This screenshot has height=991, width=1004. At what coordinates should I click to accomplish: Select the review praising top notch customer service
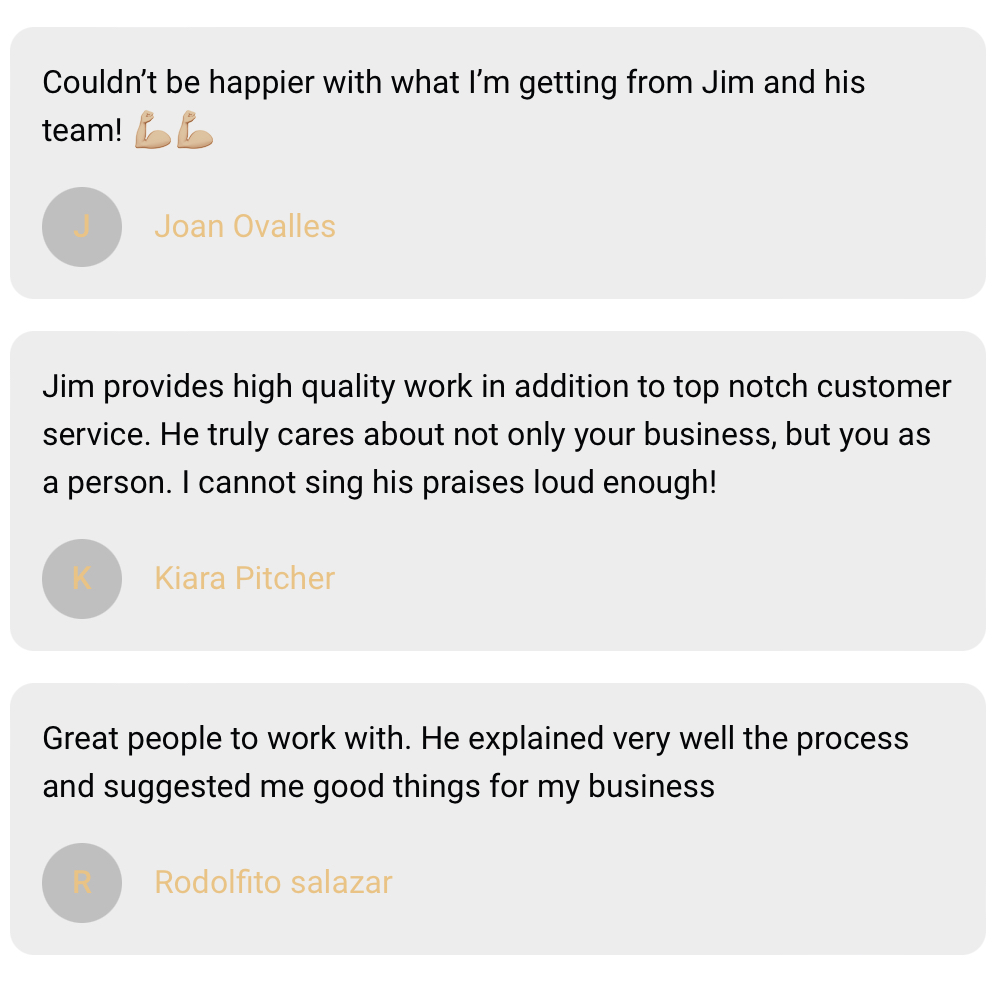click(497, 435)
